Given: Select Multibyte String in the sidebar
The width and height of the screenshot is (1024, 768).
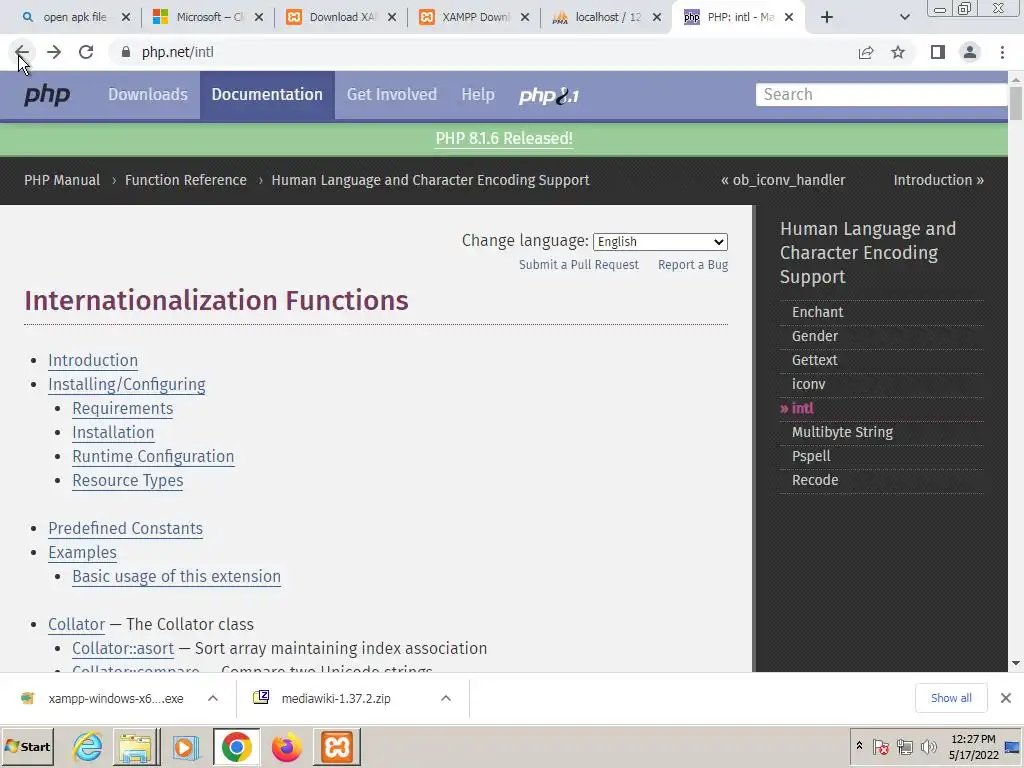Looking at the screenshot, I should pos(842,432).
